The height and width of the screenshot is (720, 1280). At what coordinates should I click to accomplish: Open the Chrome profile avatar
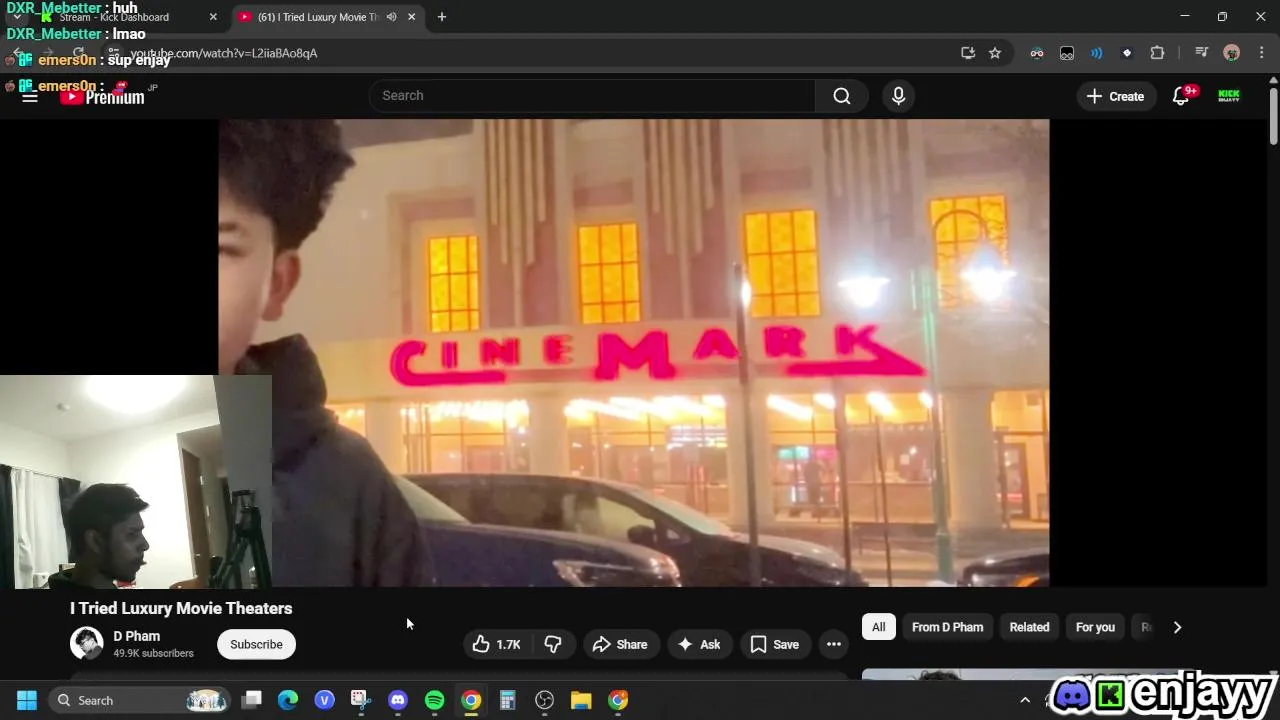[1232, 53]
